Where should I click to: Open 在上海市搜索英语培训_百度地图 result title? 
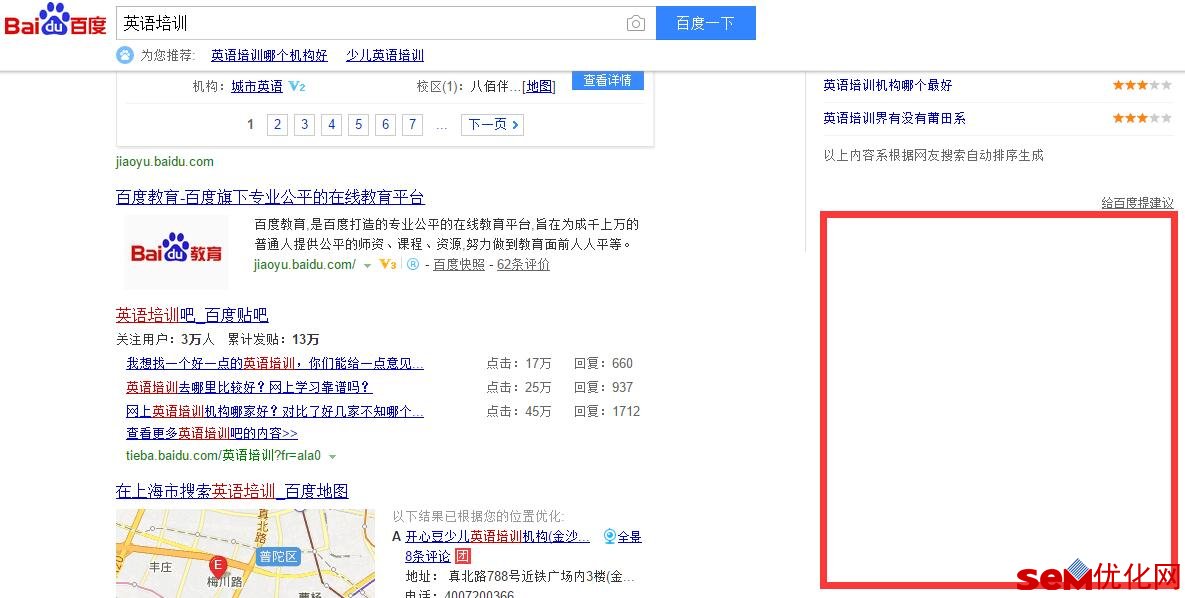click(x=232, y=491)
